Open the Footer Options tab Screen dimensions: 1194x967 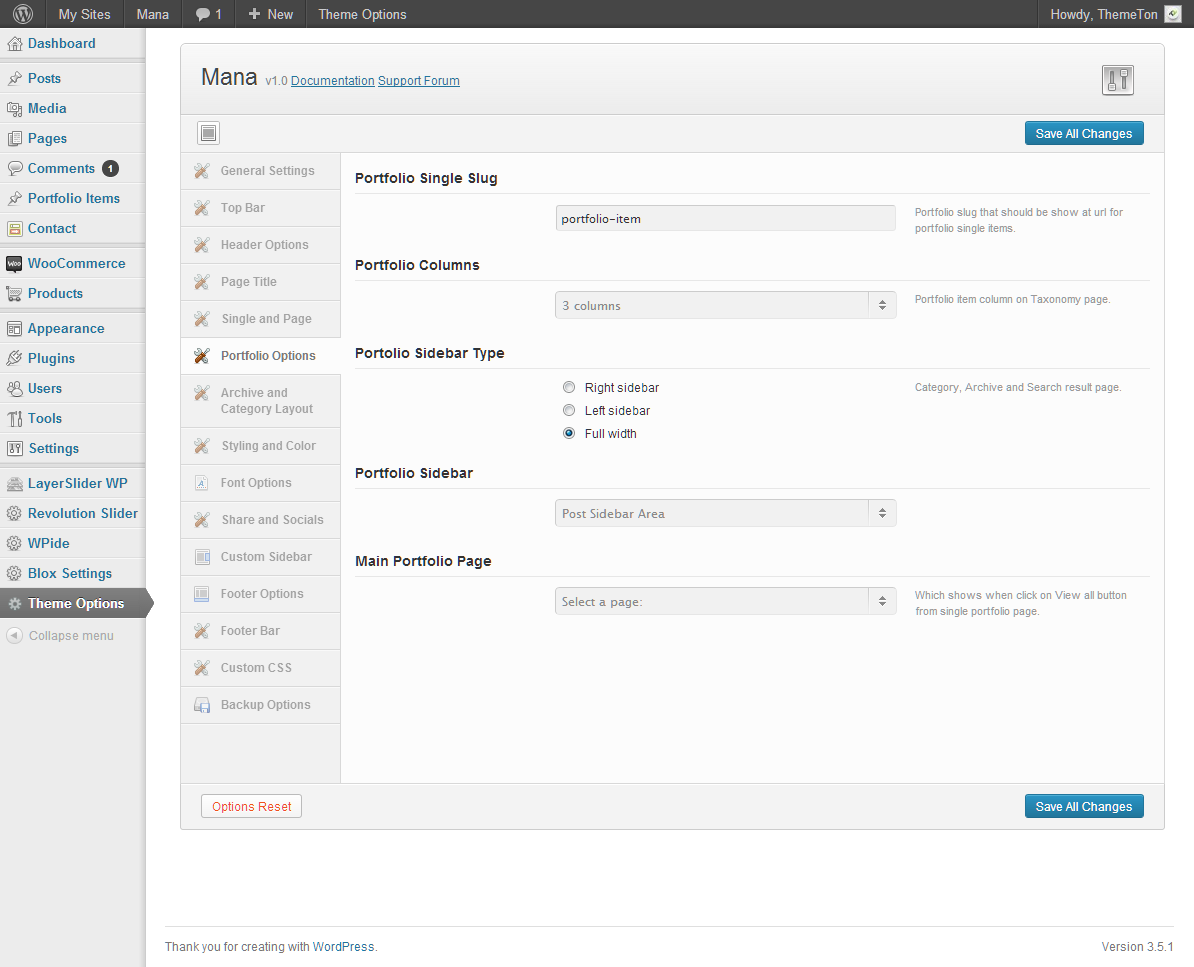point(261,594)
